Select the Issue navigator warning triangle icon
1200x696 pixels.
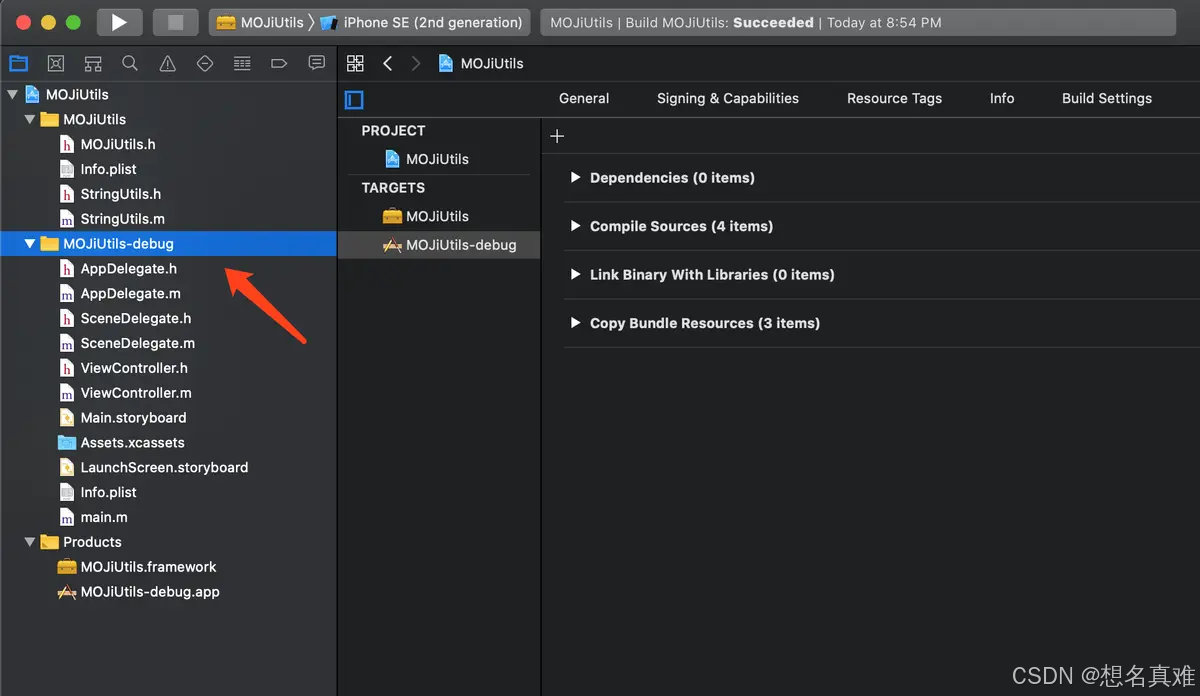click(x=167, y=63)
